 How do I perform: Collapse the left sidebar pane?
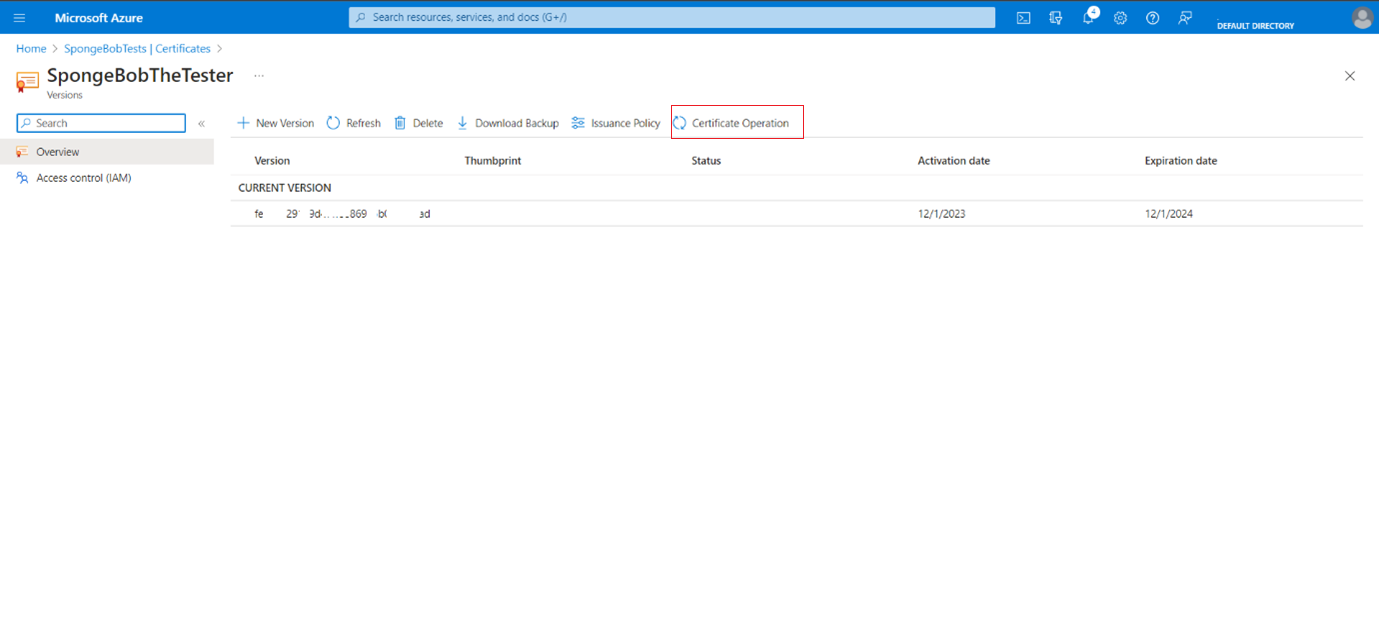coord(201,122)
